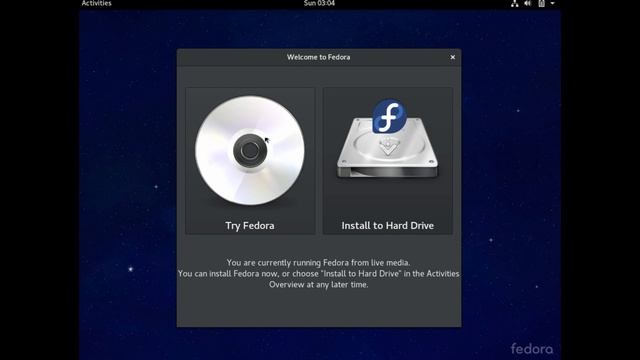
Task: Open the clock showing Sun 03:04
Action: (x=319, y=3)
